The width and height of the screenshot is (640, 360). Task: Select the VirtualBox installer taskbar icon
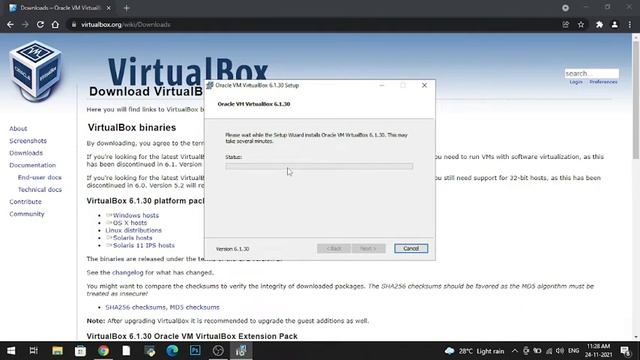tap(241, 351)
